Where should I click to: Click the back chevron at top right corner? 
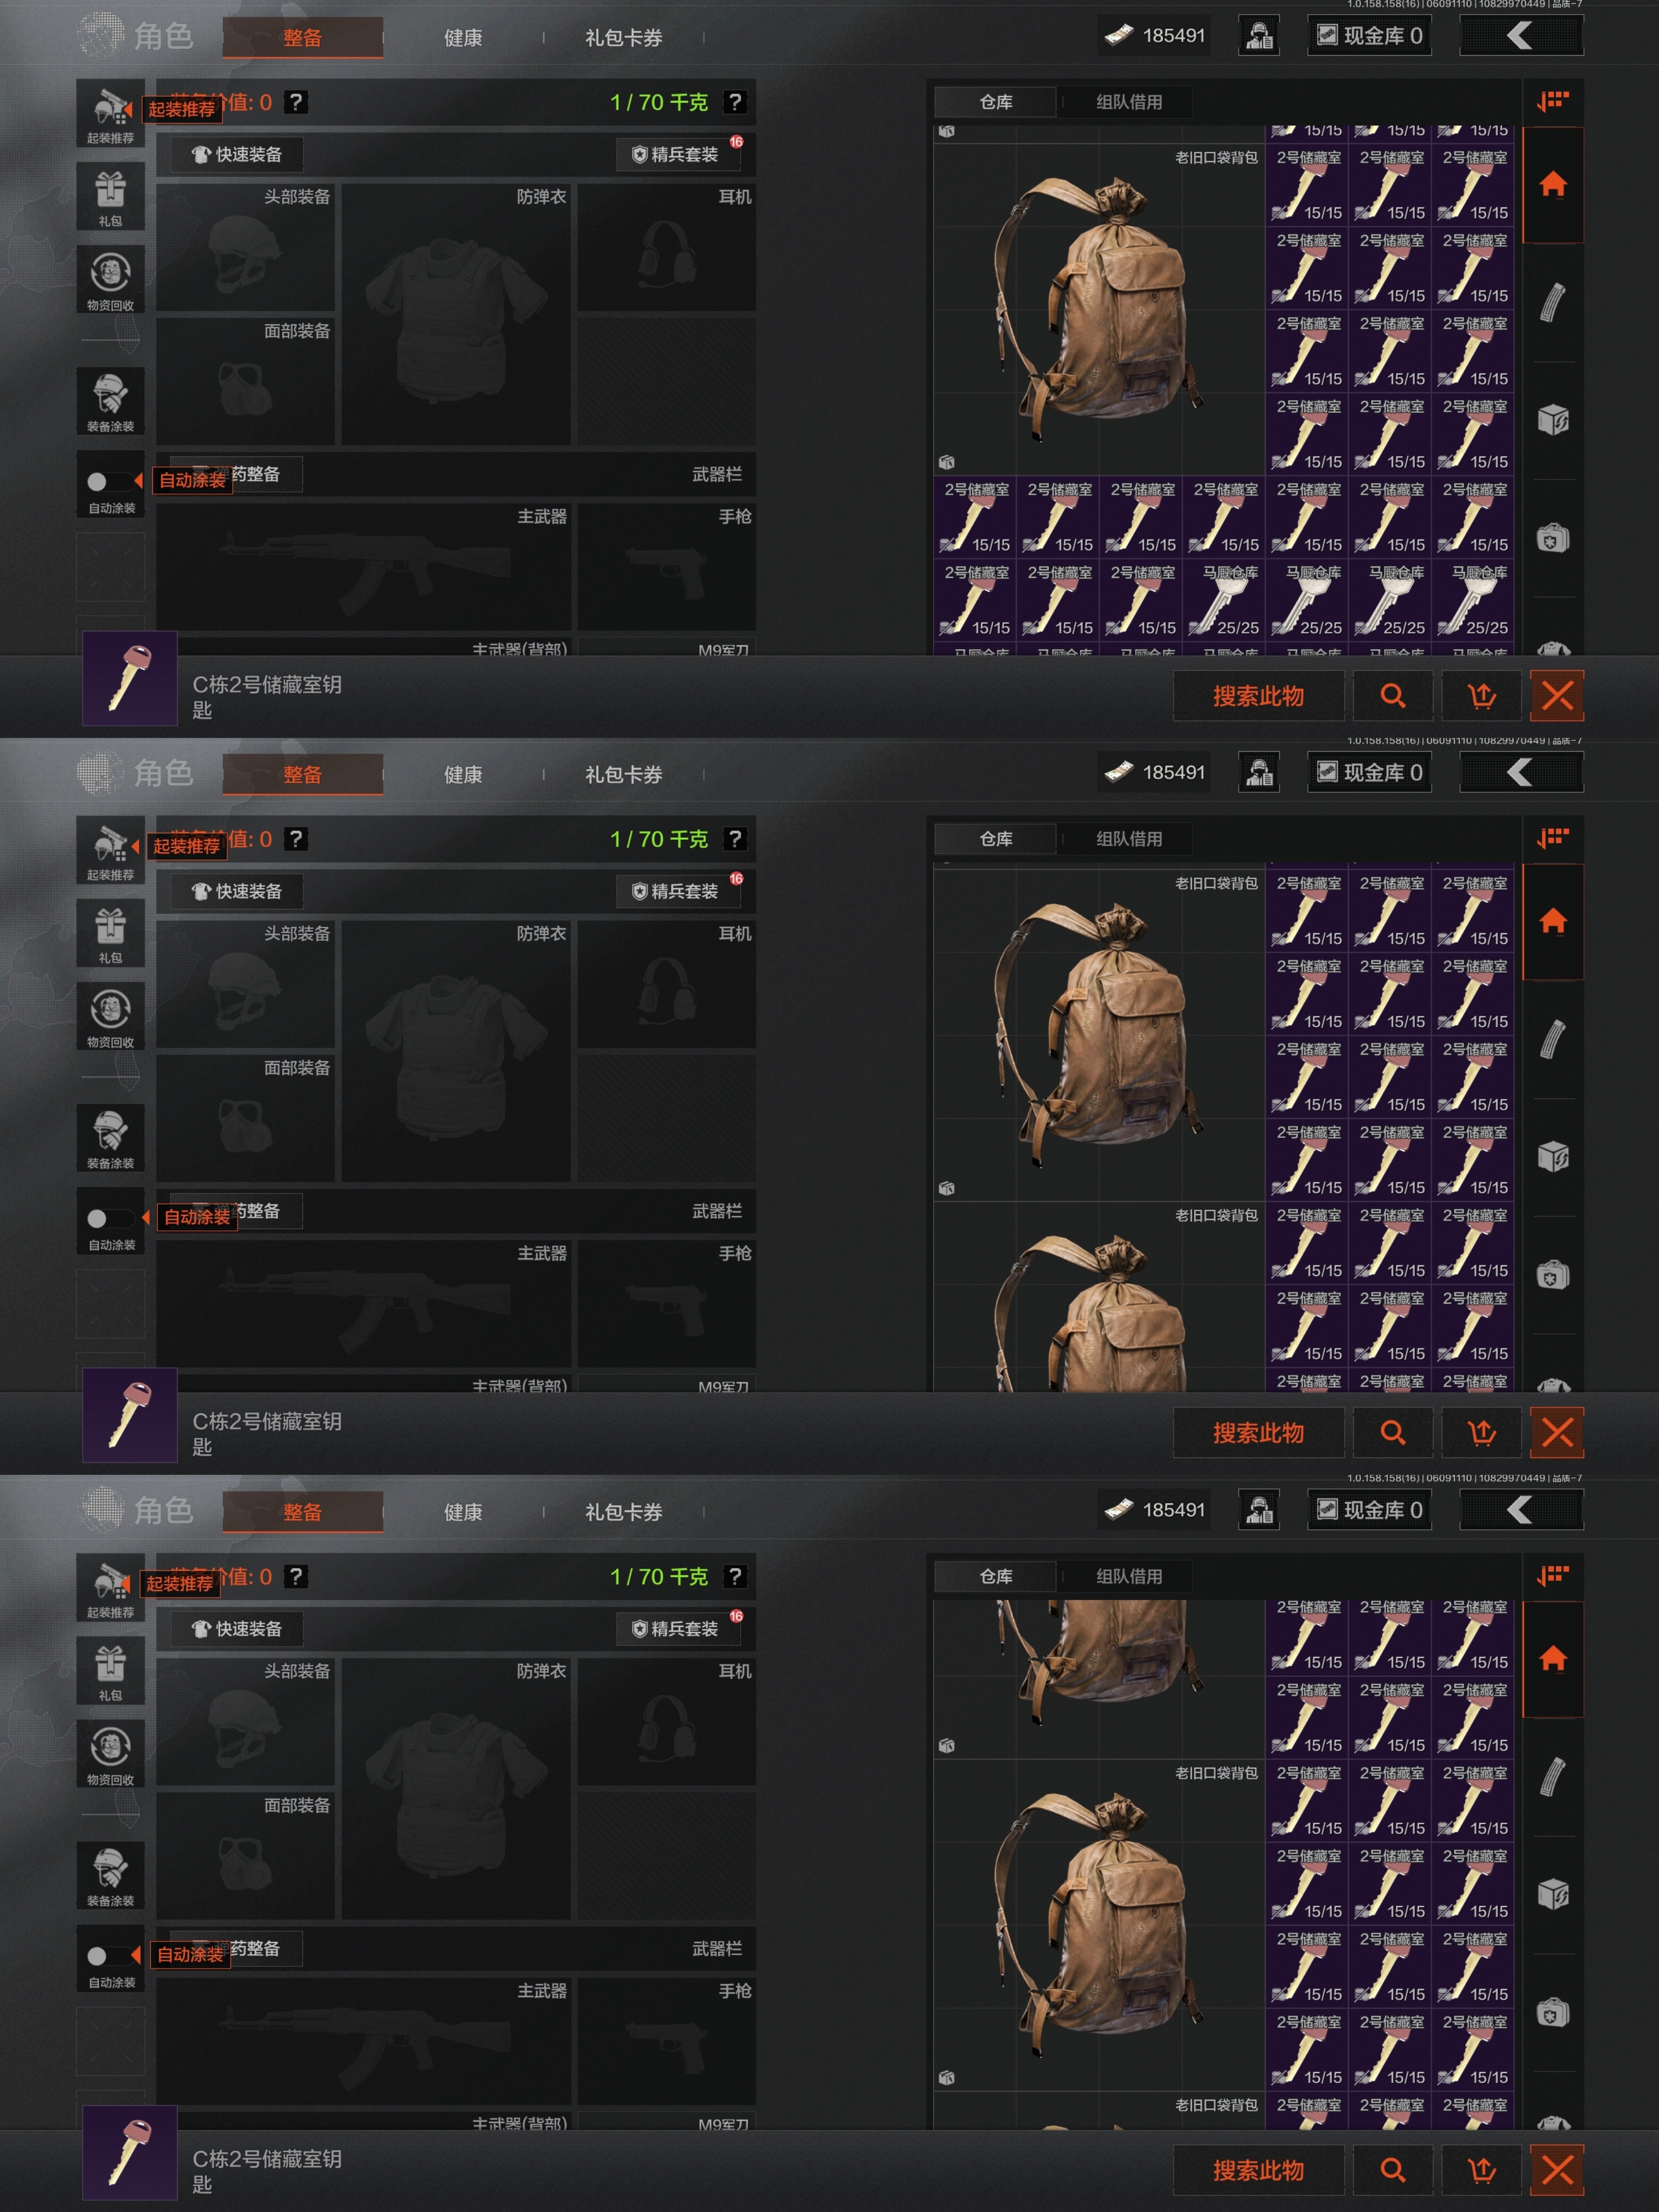tap(1520, 36)
